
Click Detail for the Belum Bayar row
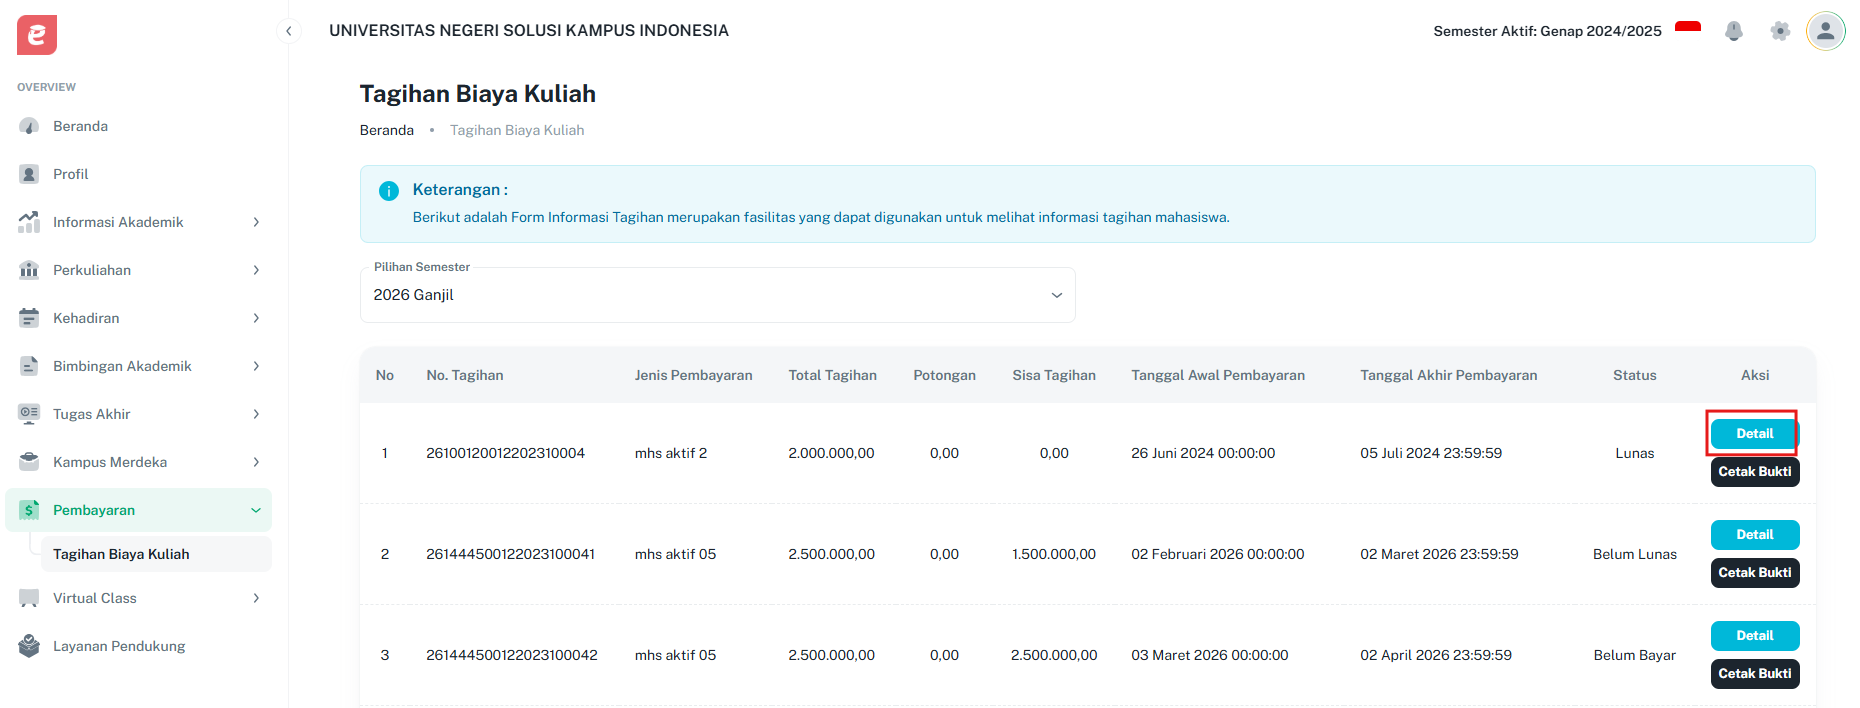1754,636
